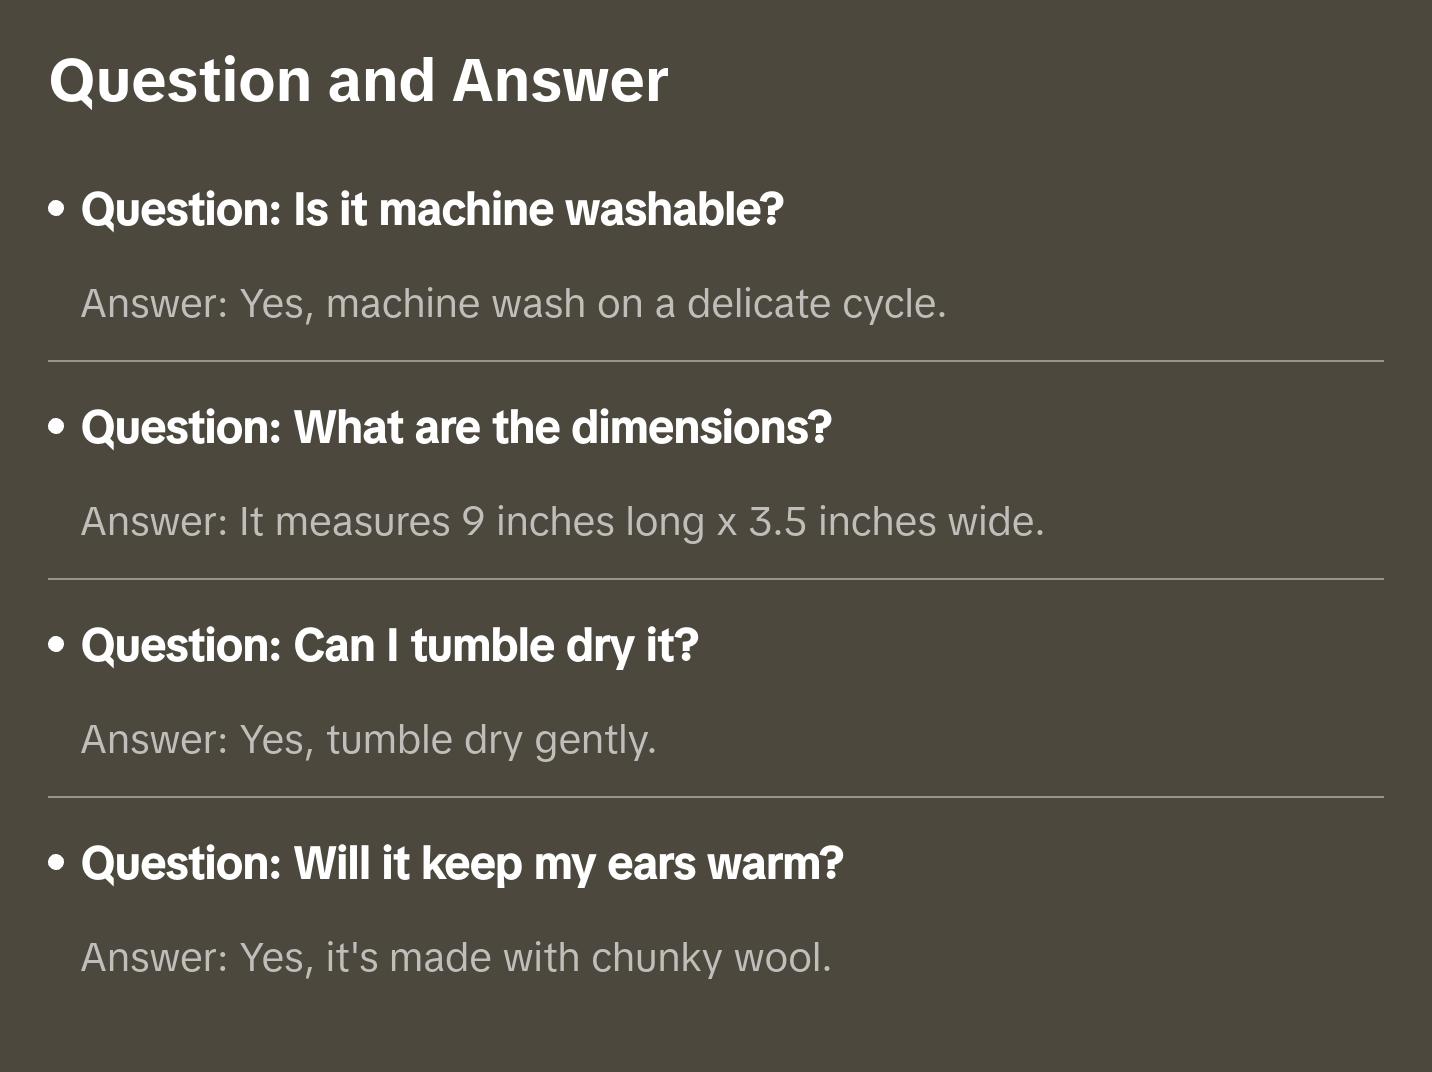Click the "Question and Answer" heading
The height and width of the screenshot is (1072, 1432).
click(x=358, y=80)
